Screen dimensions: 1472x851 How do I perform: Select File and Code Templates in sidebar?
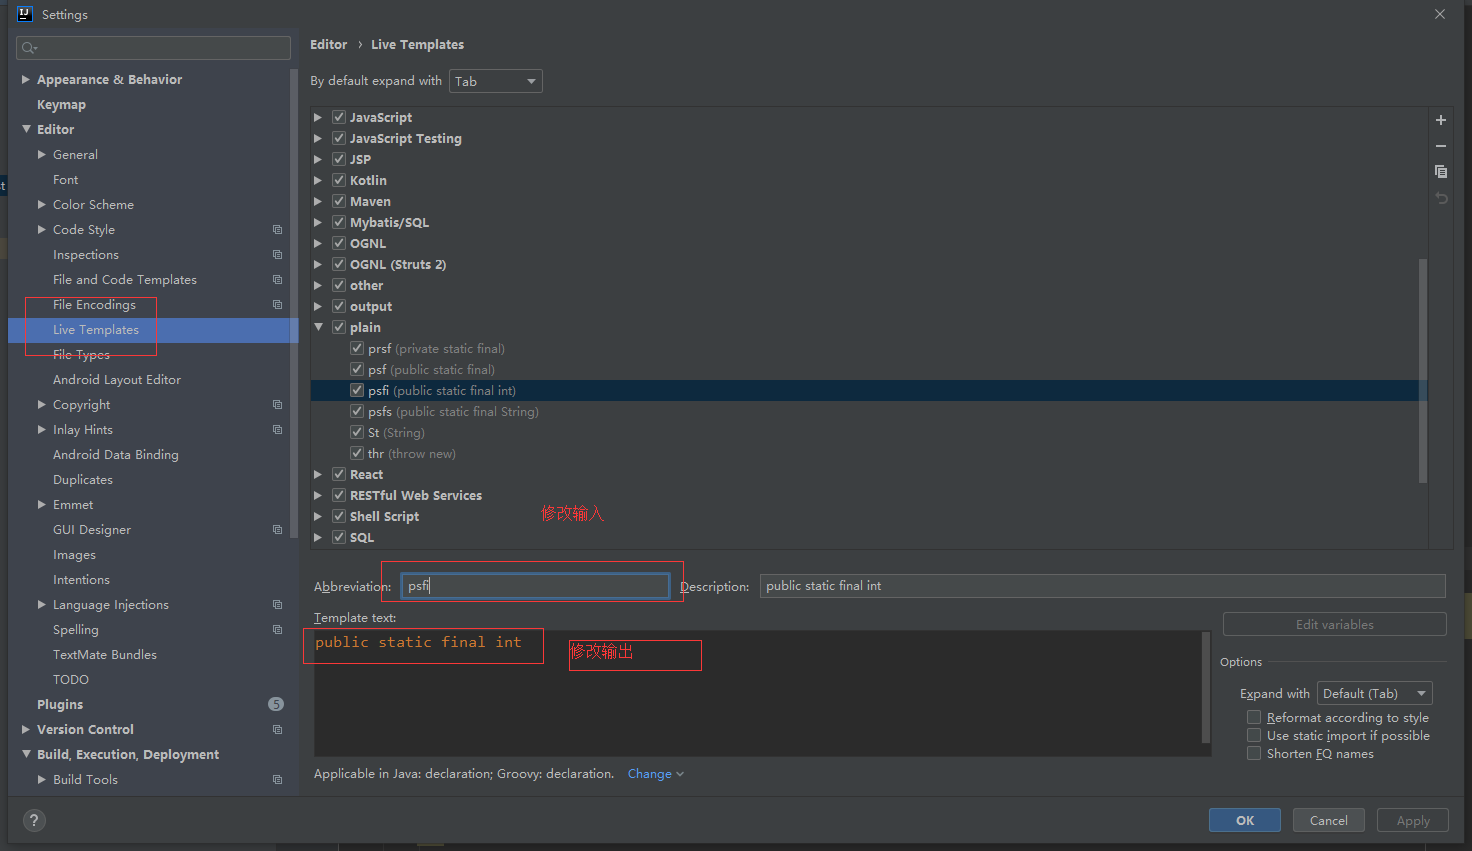(x=125, y=280)
